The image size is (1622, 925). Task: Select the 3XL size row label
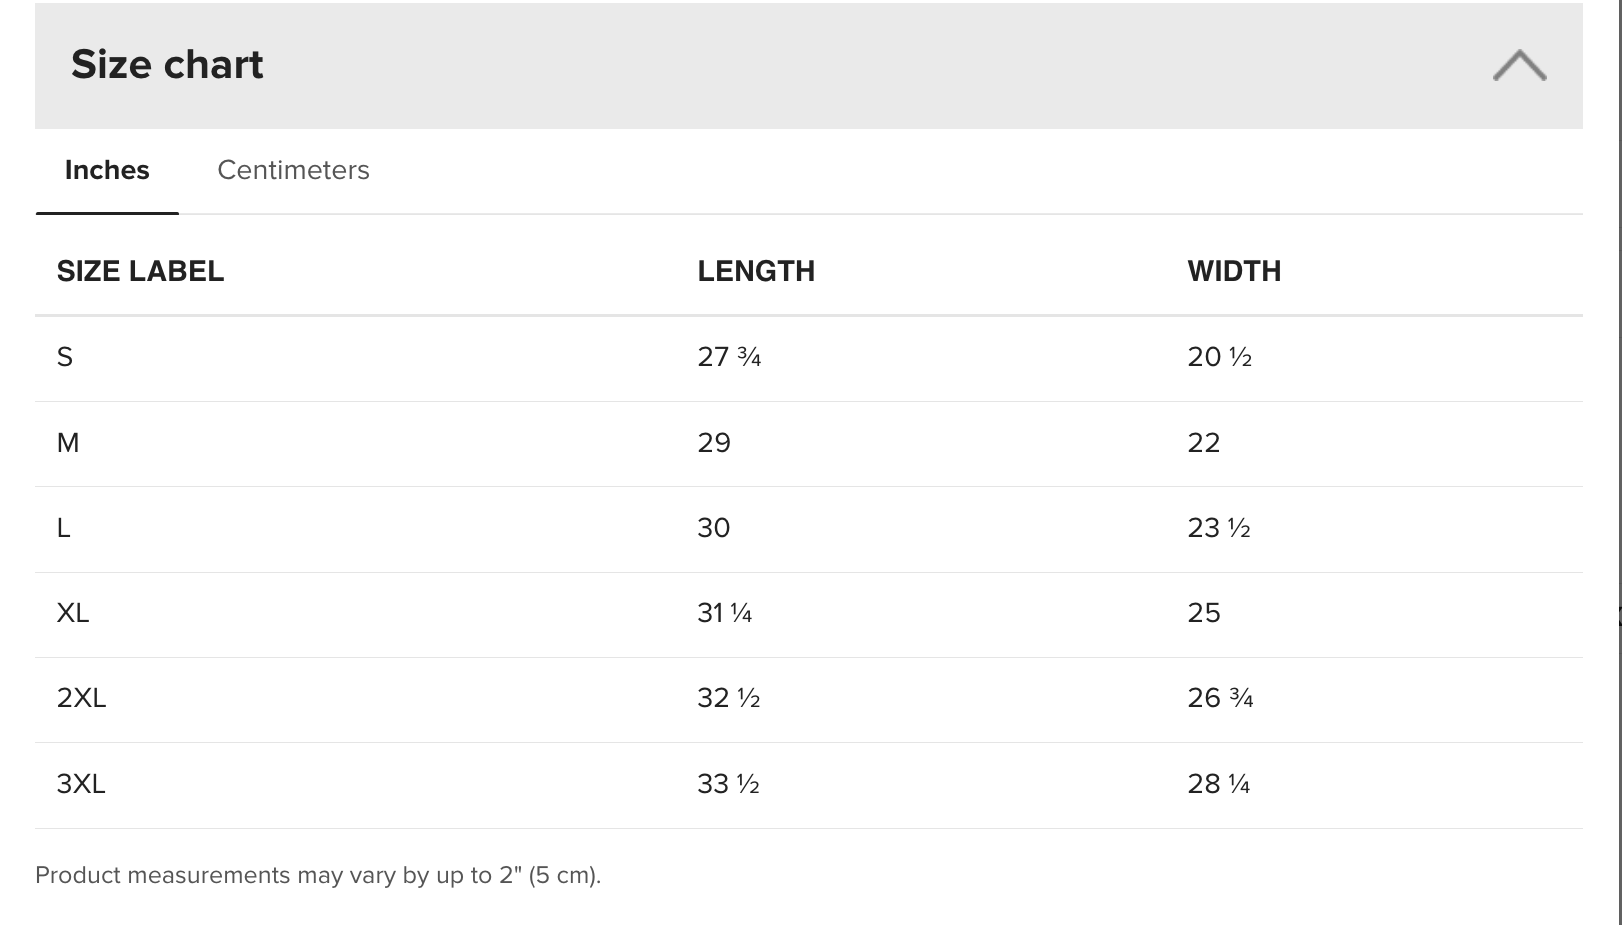tap(81, 784)
